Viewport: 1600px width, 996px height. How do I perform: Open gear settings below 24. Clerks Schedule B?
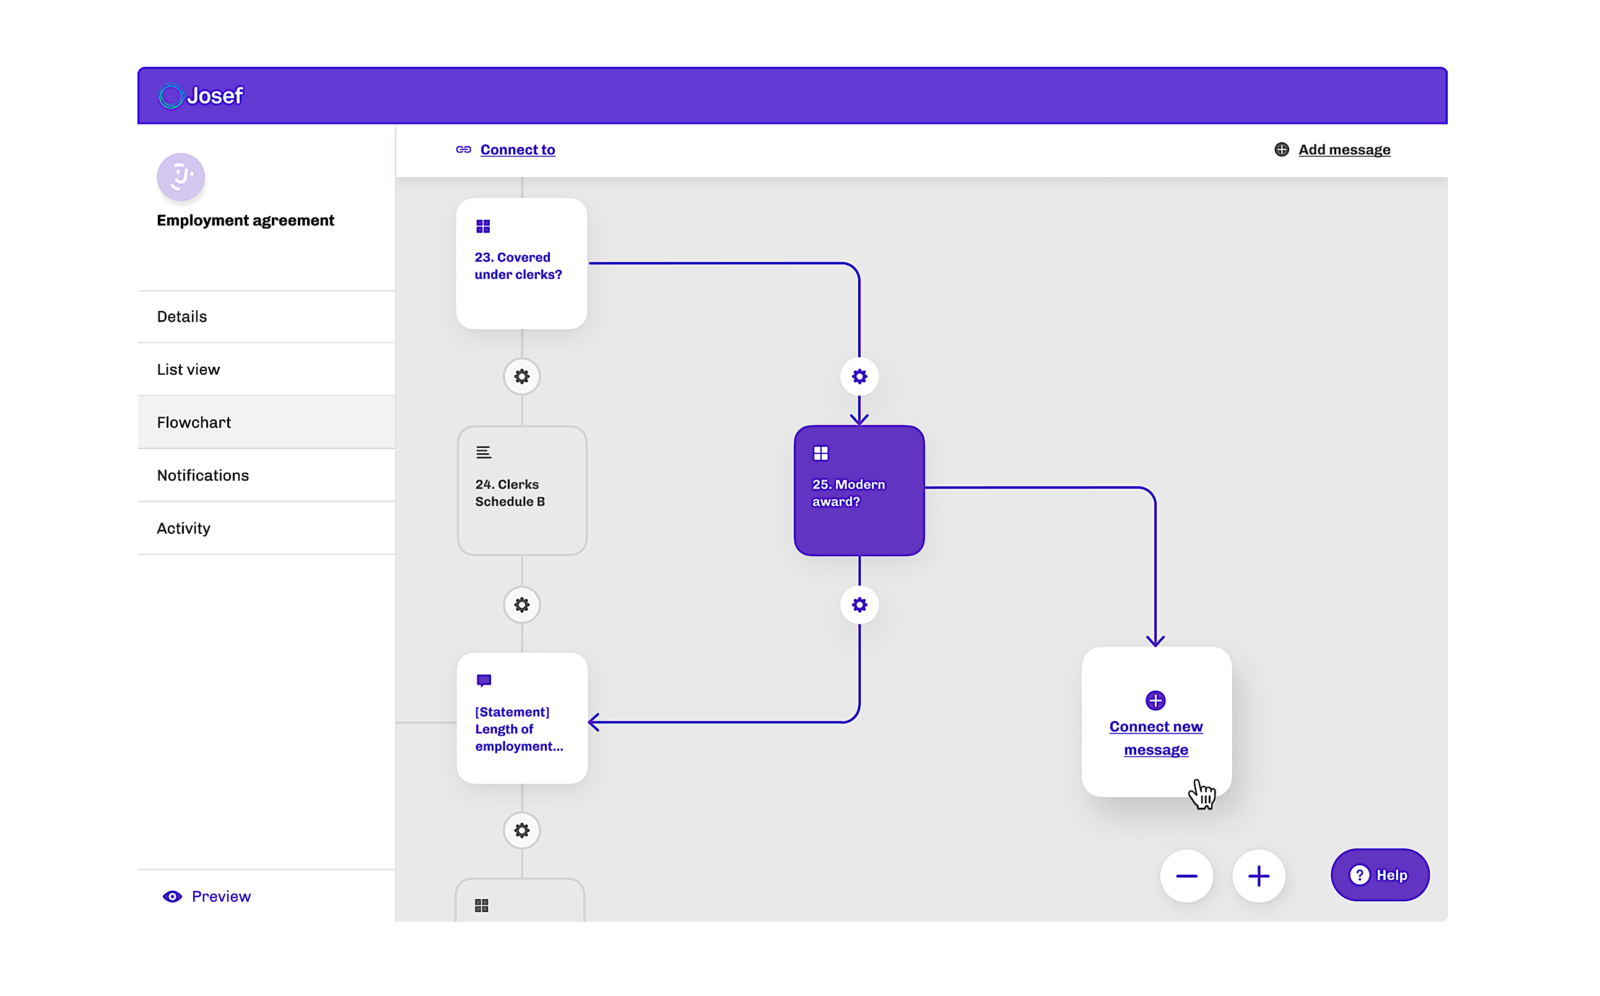522,605
